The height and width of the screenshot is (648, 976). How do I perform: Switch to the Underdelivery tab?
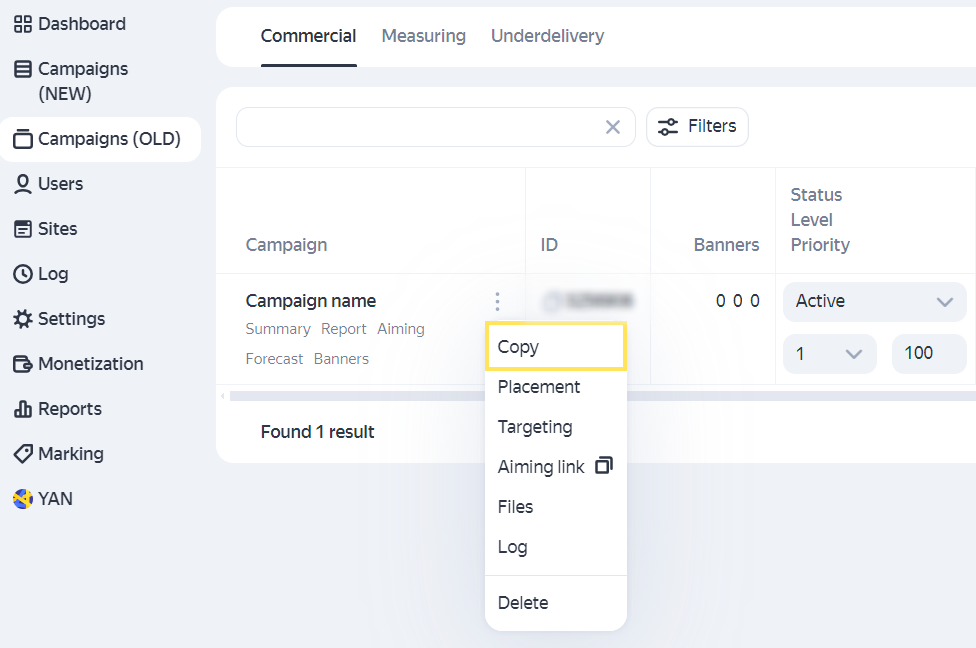tap(547, 36)
